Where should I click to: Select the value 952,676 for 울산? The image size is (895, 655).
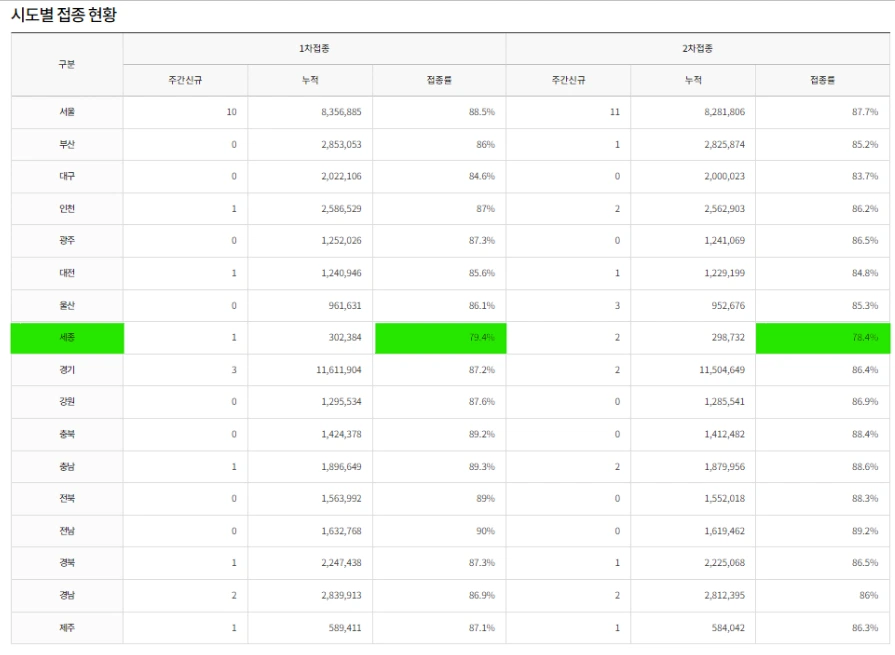pyautogui.click(x=728, y=306)
